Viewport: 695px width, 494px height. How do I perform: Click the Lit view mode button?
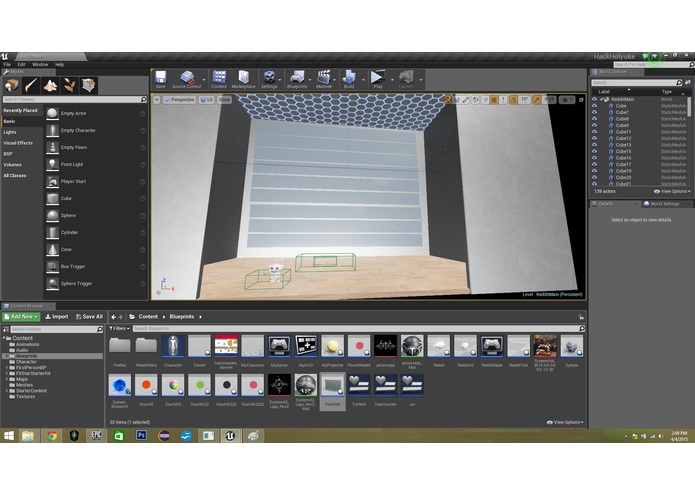207,100
